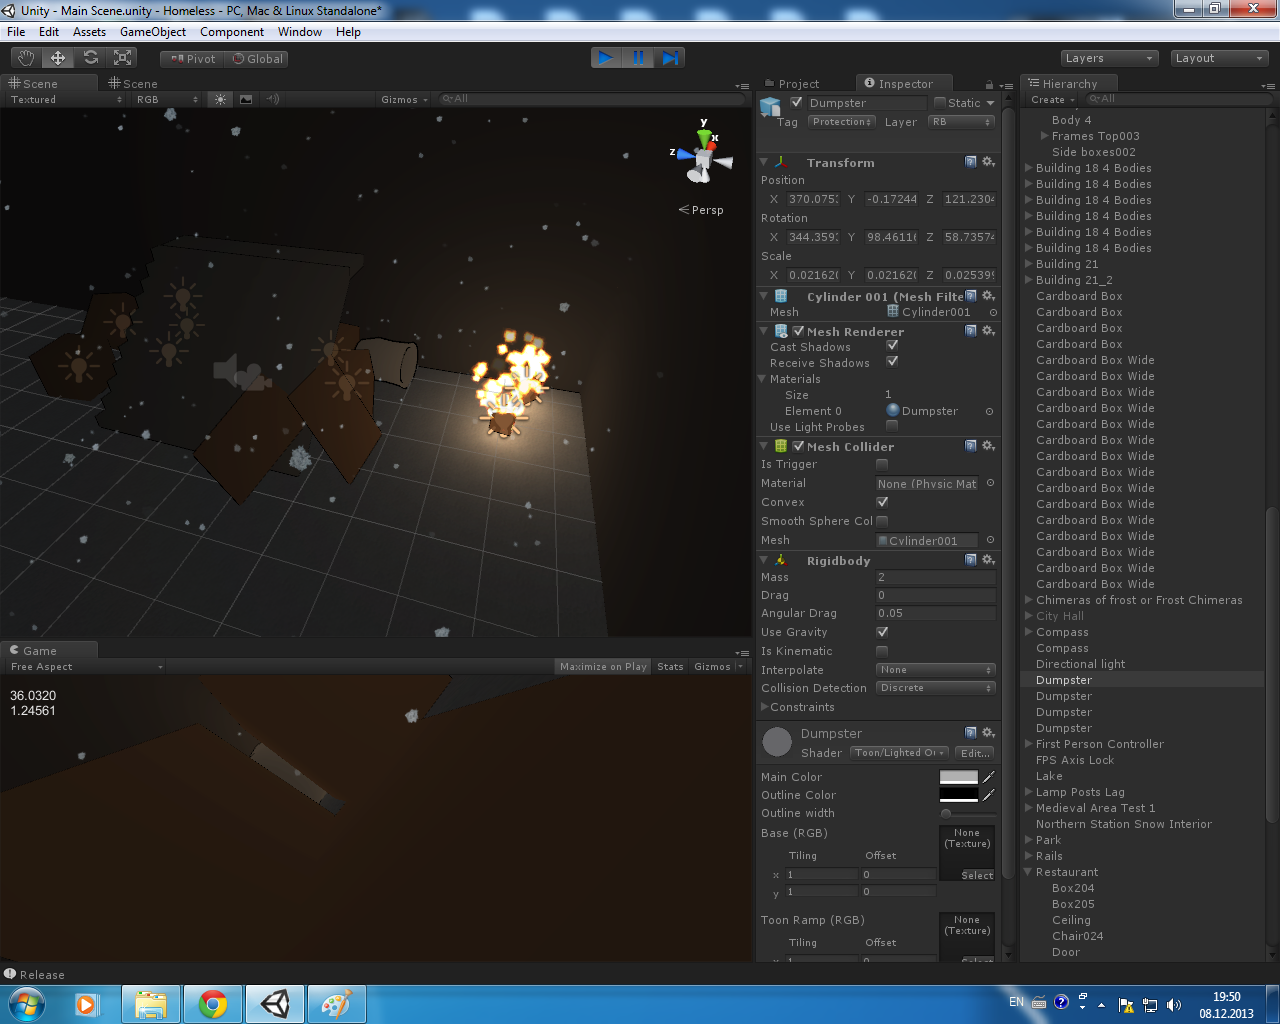Open the Layer RB dropdown
The height and width of the screenshot is (1024, 1280).
pyautogui.click(x=961, y=122)
